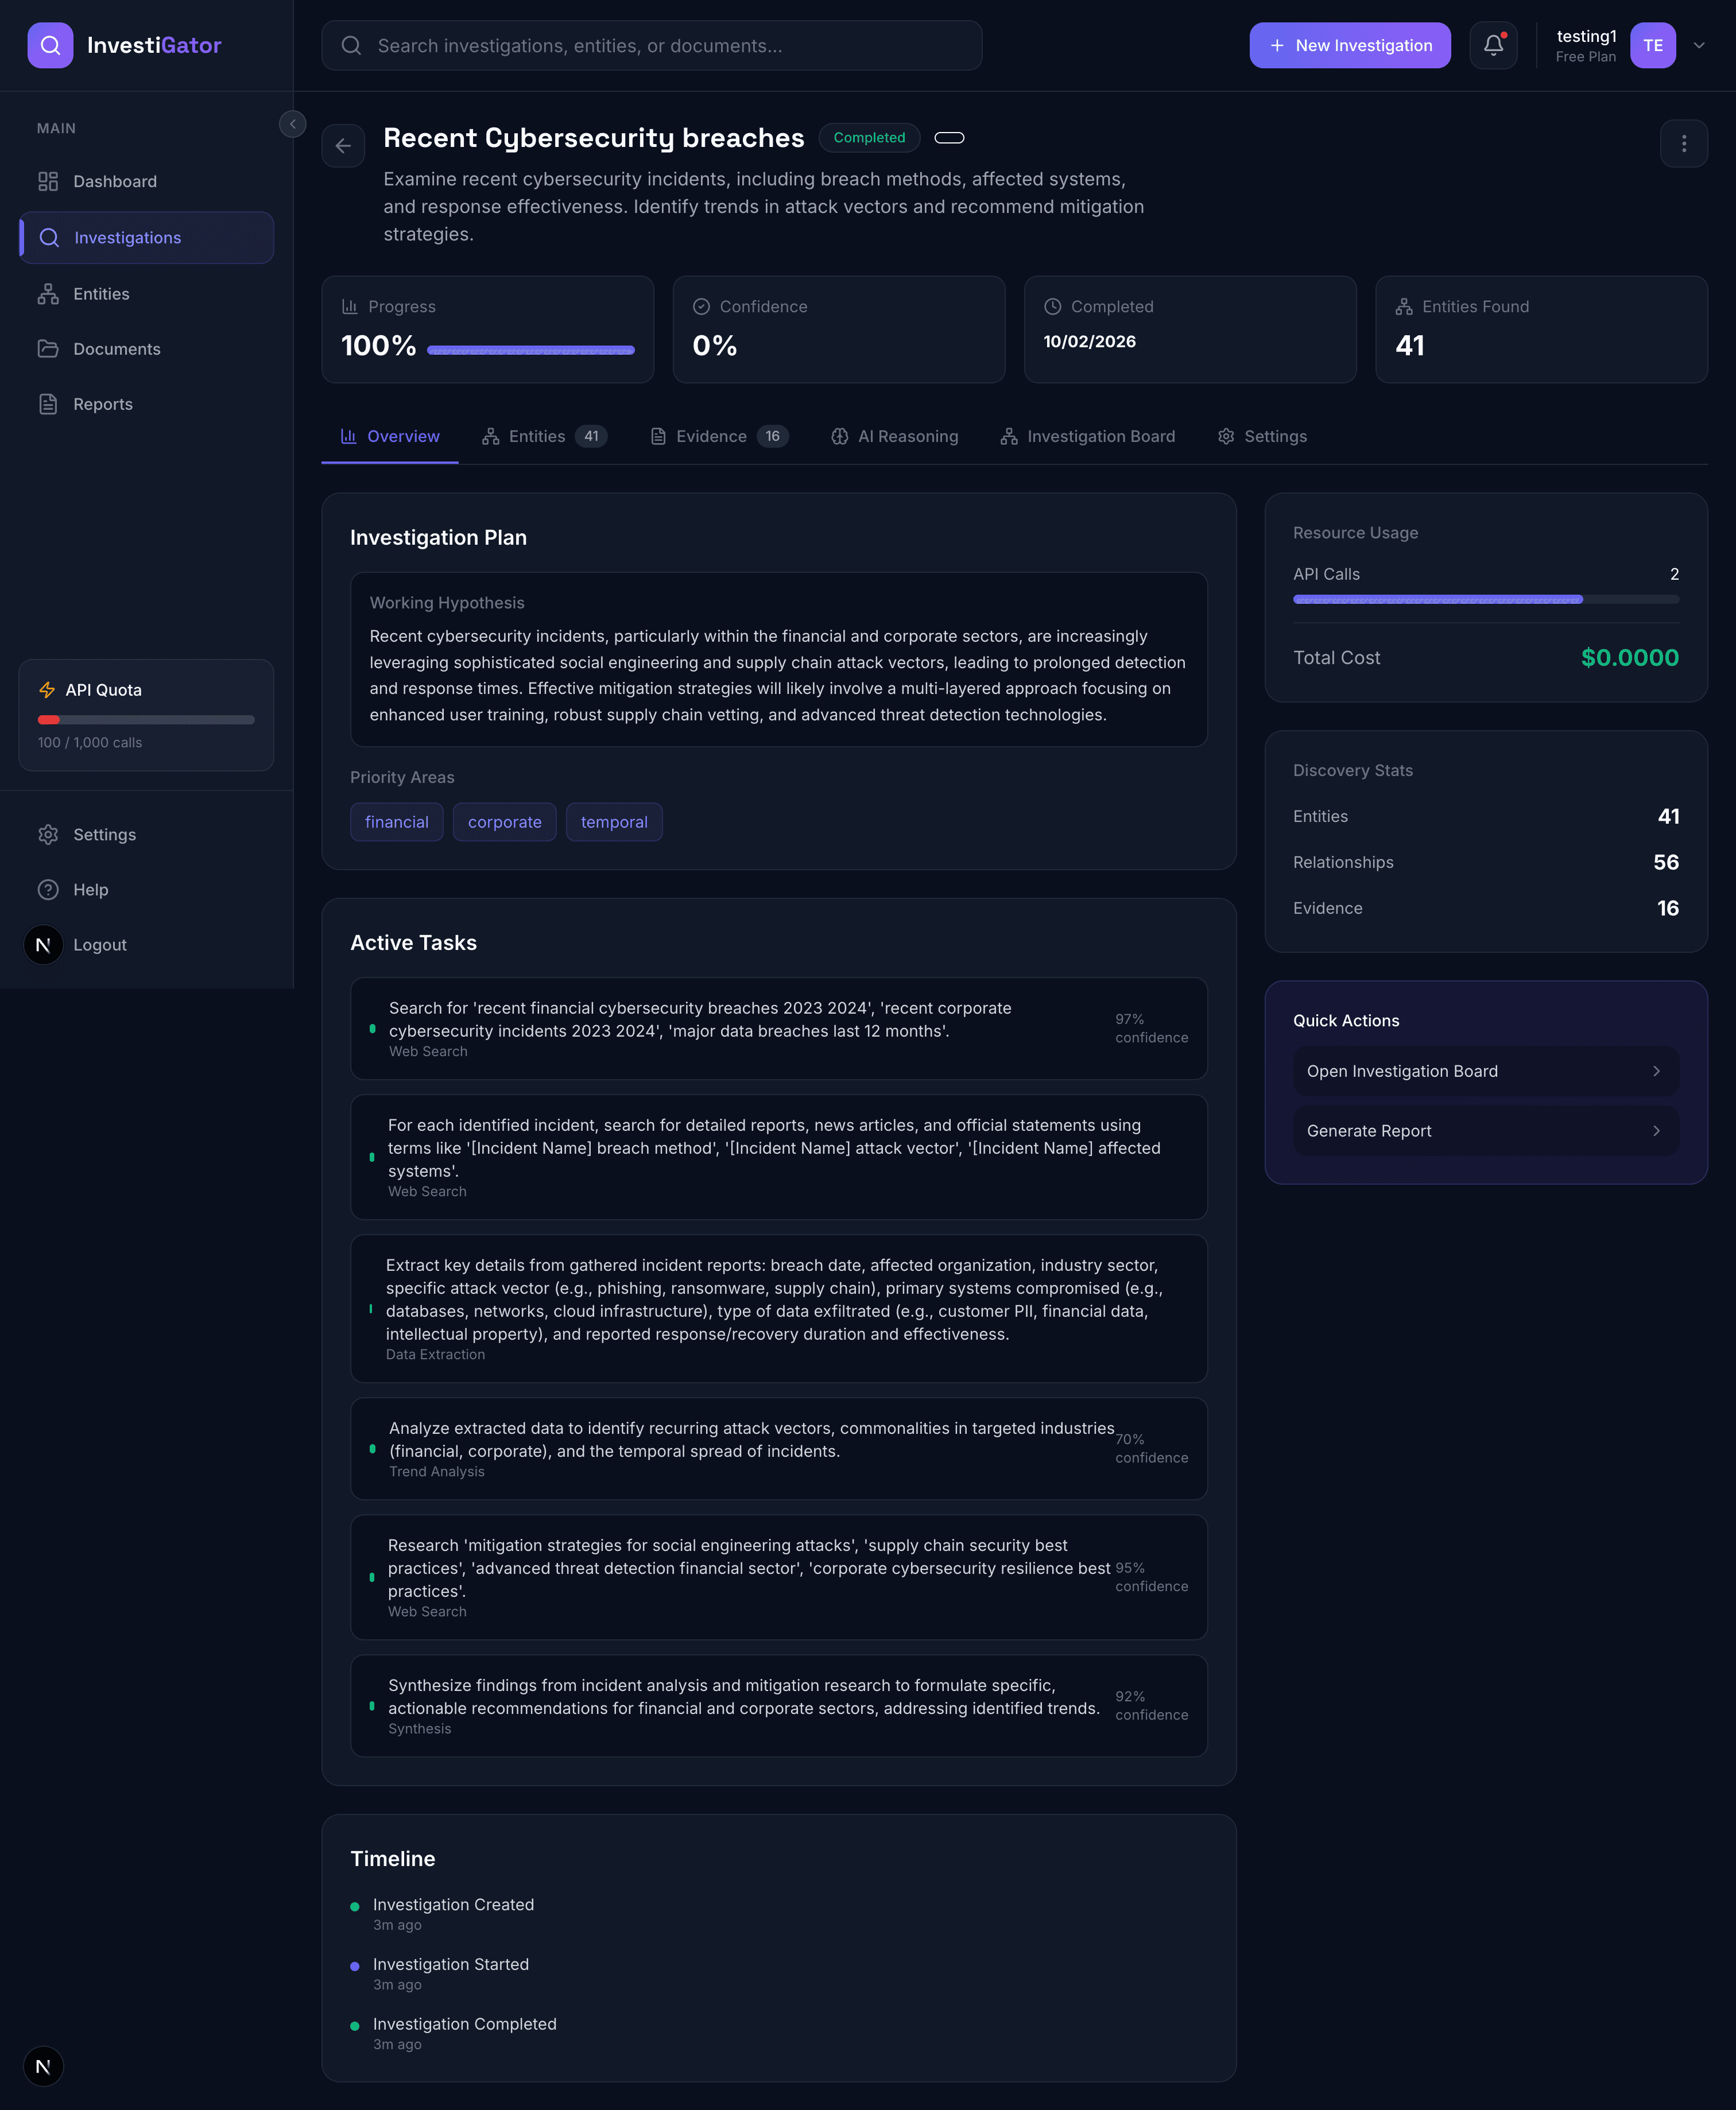Open Entities in the sidebar
This screenshot has height=2110, width=1736.
[x=101, y=294]
